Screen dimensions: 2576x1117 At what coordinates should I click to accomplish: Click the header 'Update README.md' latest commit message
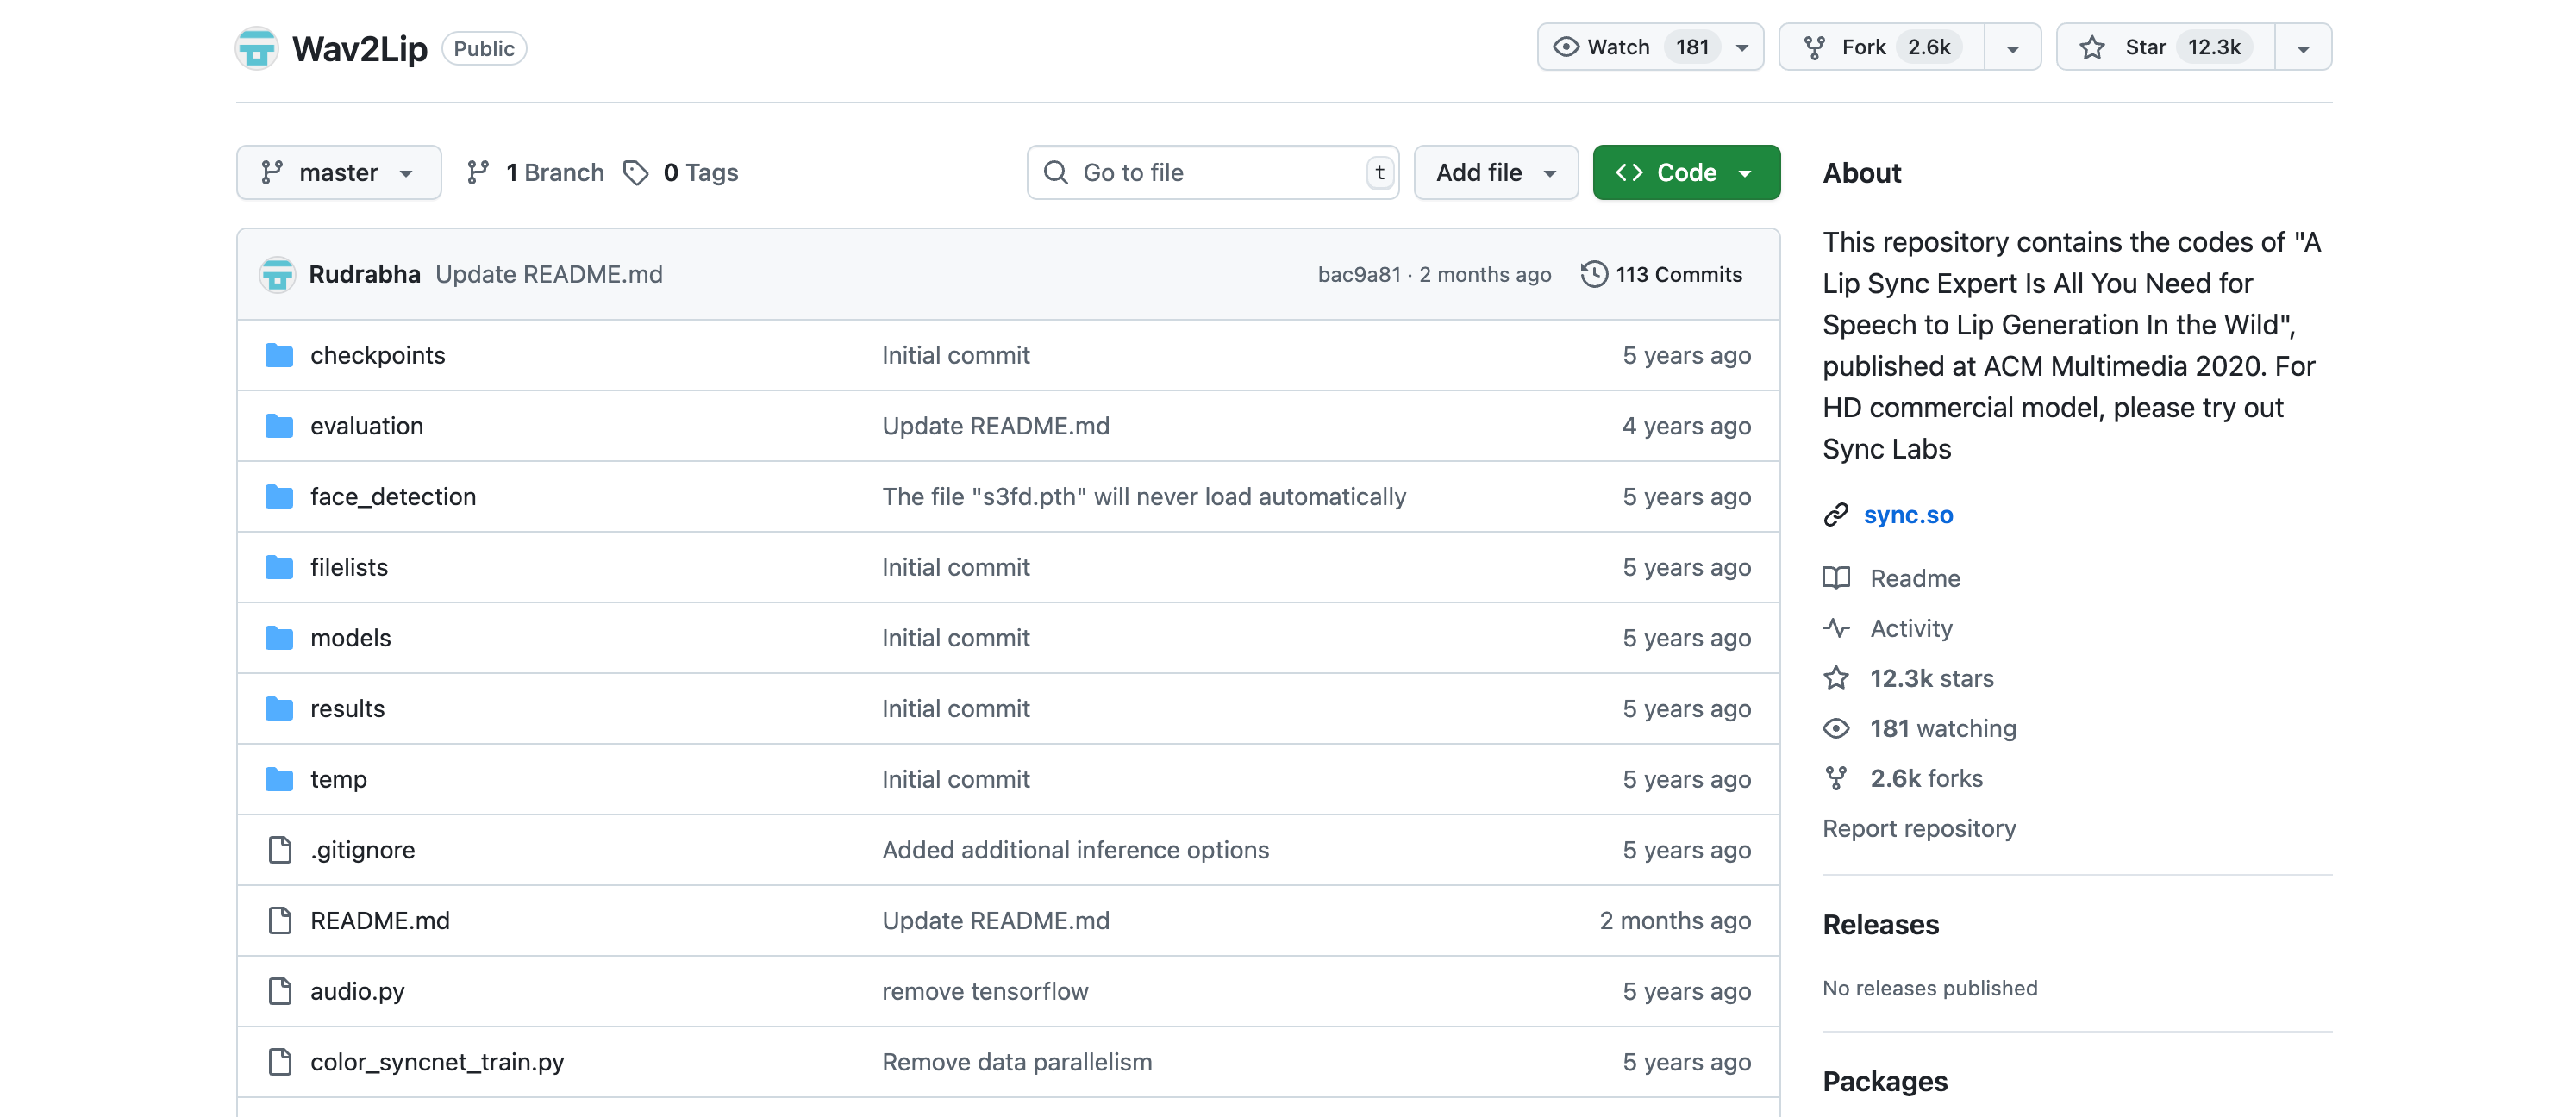(x=549, y=274)
